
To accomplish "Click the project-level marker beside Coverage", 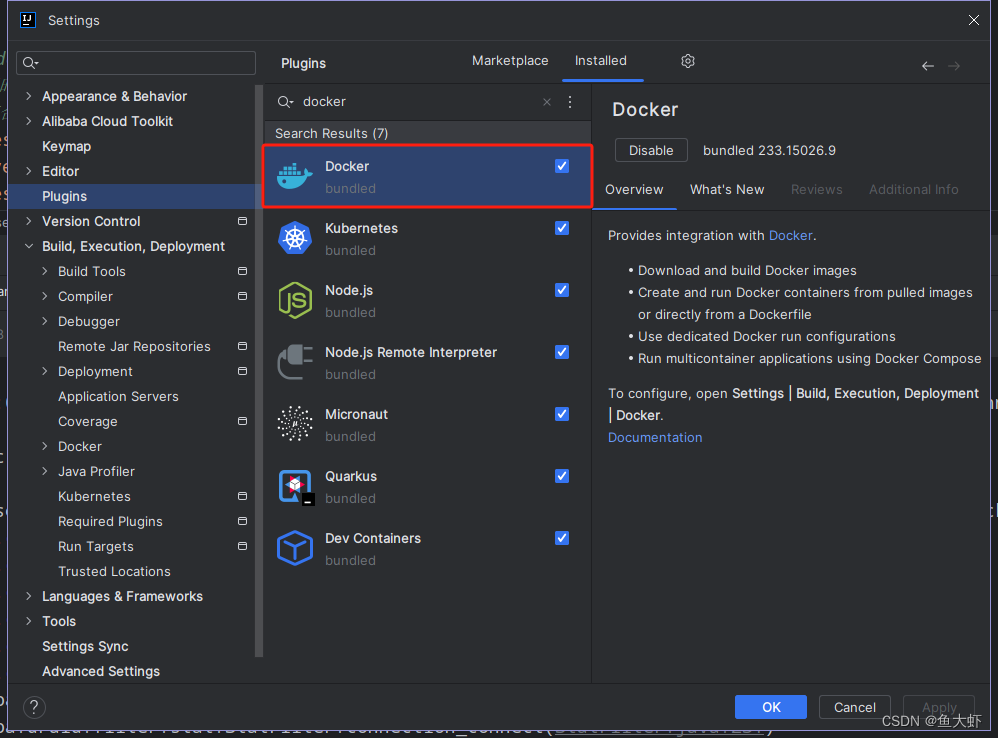I will [x=242, y=421].
